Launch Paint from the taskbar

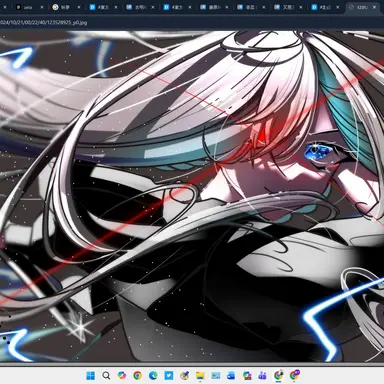(184, 376)
